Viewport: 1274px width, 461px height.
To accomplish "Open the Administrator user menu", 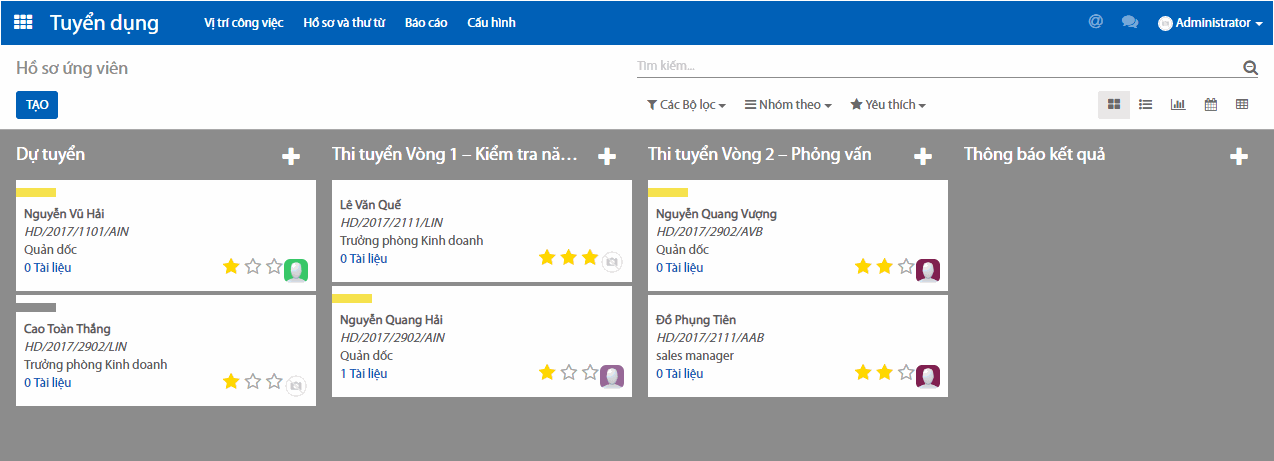I will tap(1210, 23).
